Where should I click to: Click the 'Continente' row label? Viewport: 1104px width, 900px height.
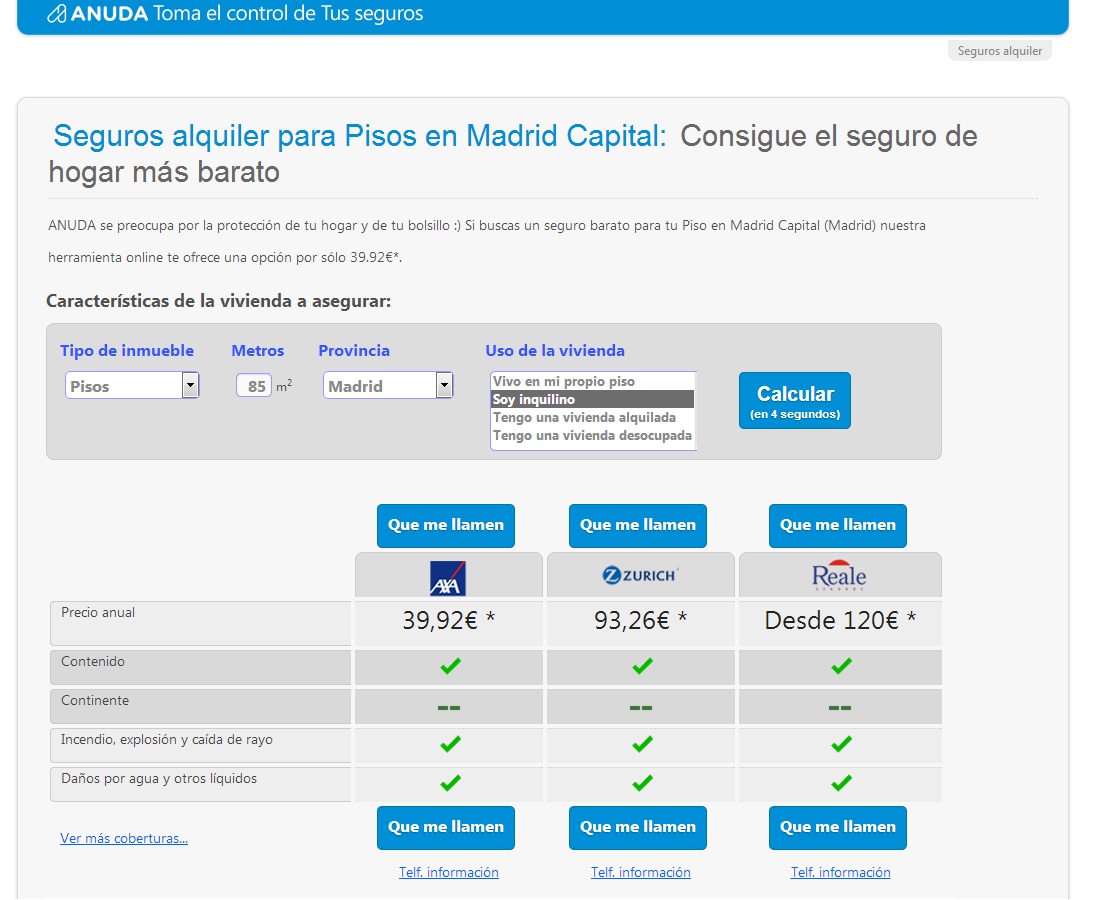pos(95,701)
